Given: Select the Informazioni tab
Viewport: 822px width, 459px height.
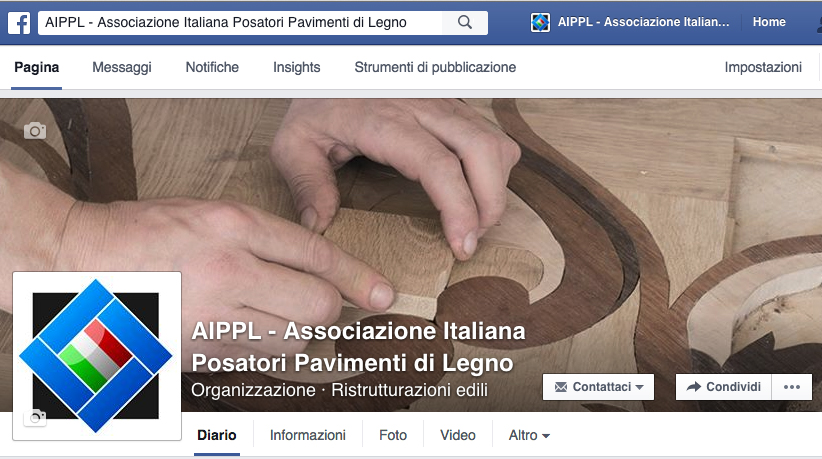Looking at the screenshot, I should (x=308, y=435).
